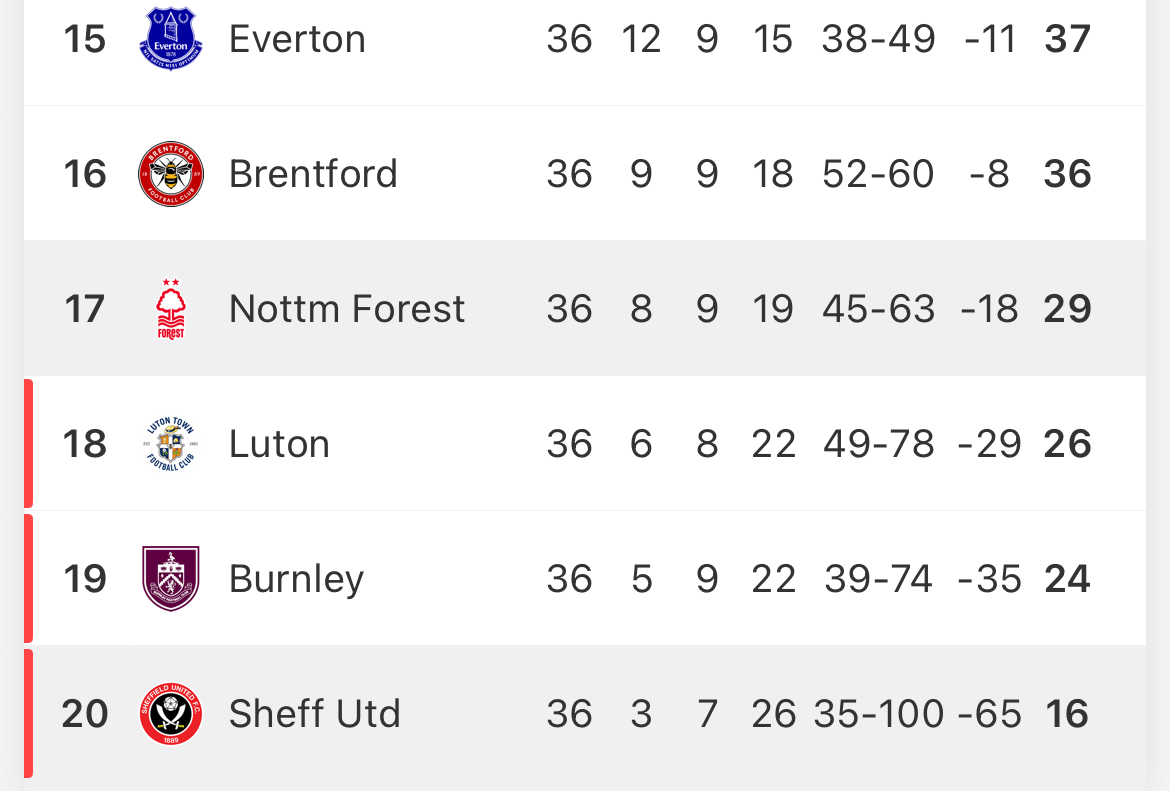Select Luton's 26 points total

(x=1068, y=444)
